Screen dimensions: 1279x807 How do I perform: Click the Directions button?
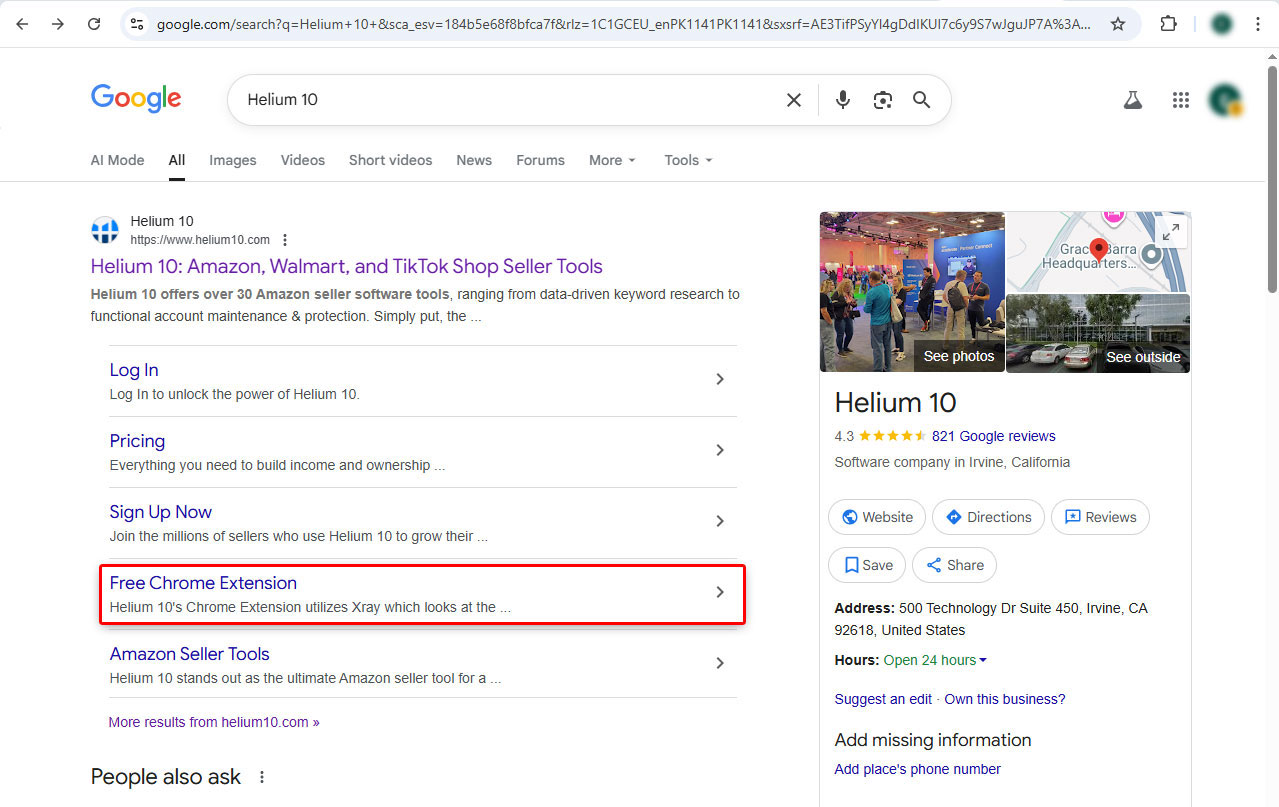[x=988, y=517]
